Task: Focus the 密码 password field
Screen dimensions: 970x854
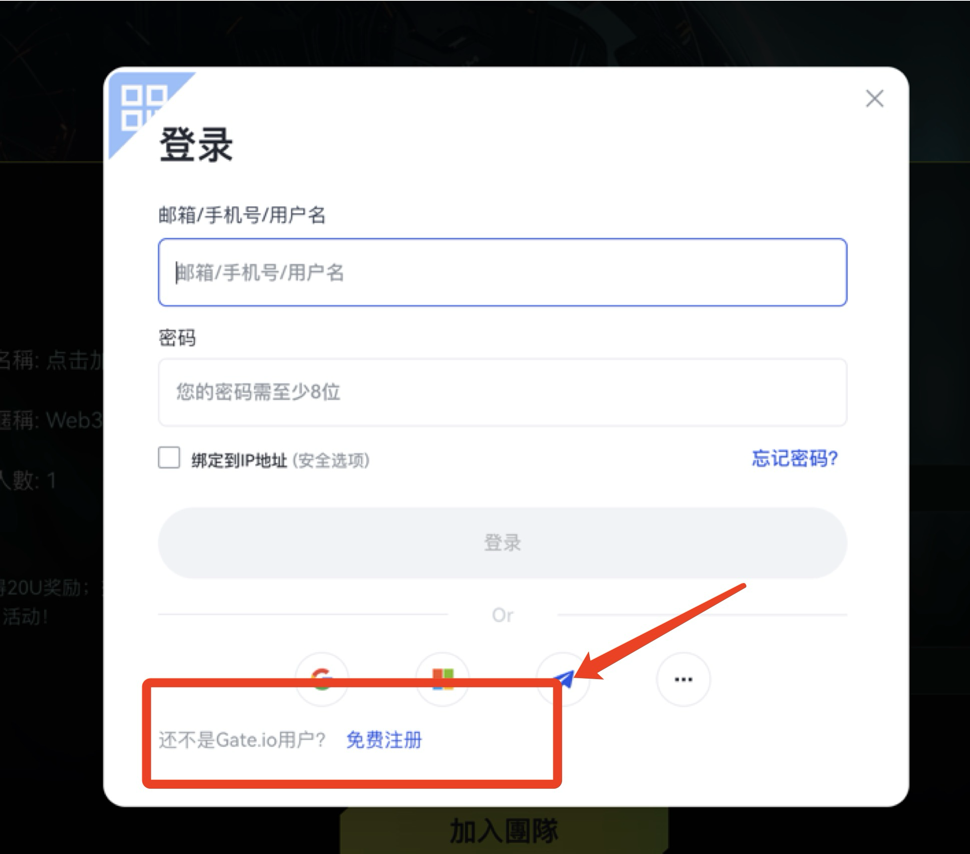Action: click(x=502, y=392)
